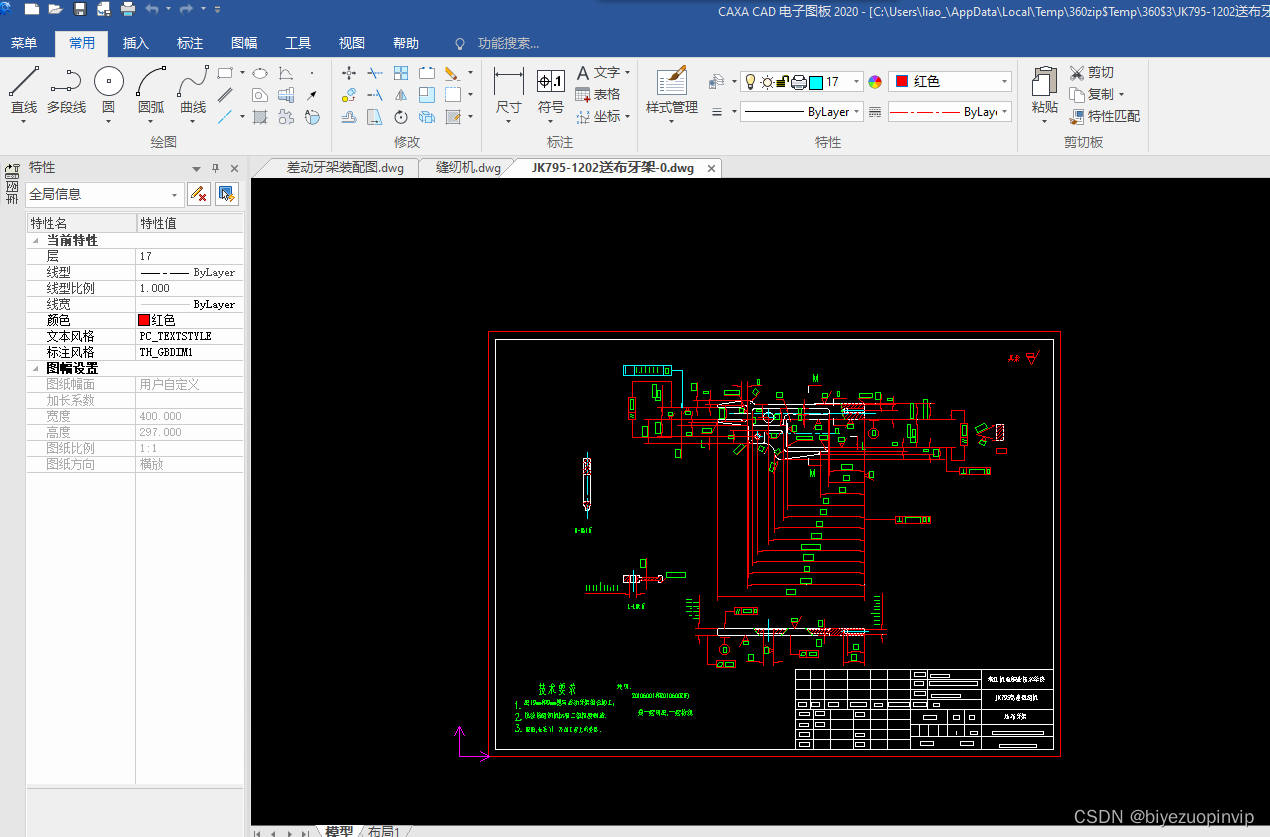Open the 红色 color dropdown
Screen dimensions: 1270x837
click(1004, 82)
